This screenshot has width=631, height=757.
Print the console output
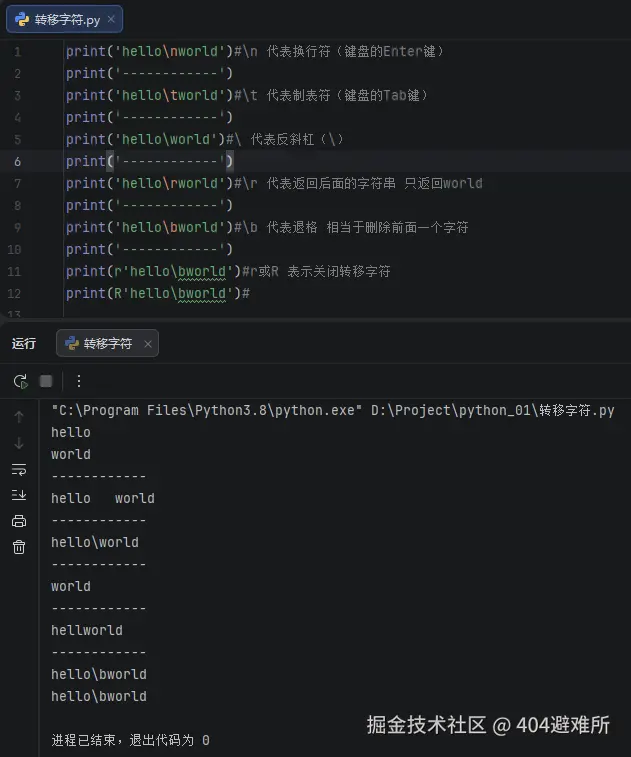point(19,521)
